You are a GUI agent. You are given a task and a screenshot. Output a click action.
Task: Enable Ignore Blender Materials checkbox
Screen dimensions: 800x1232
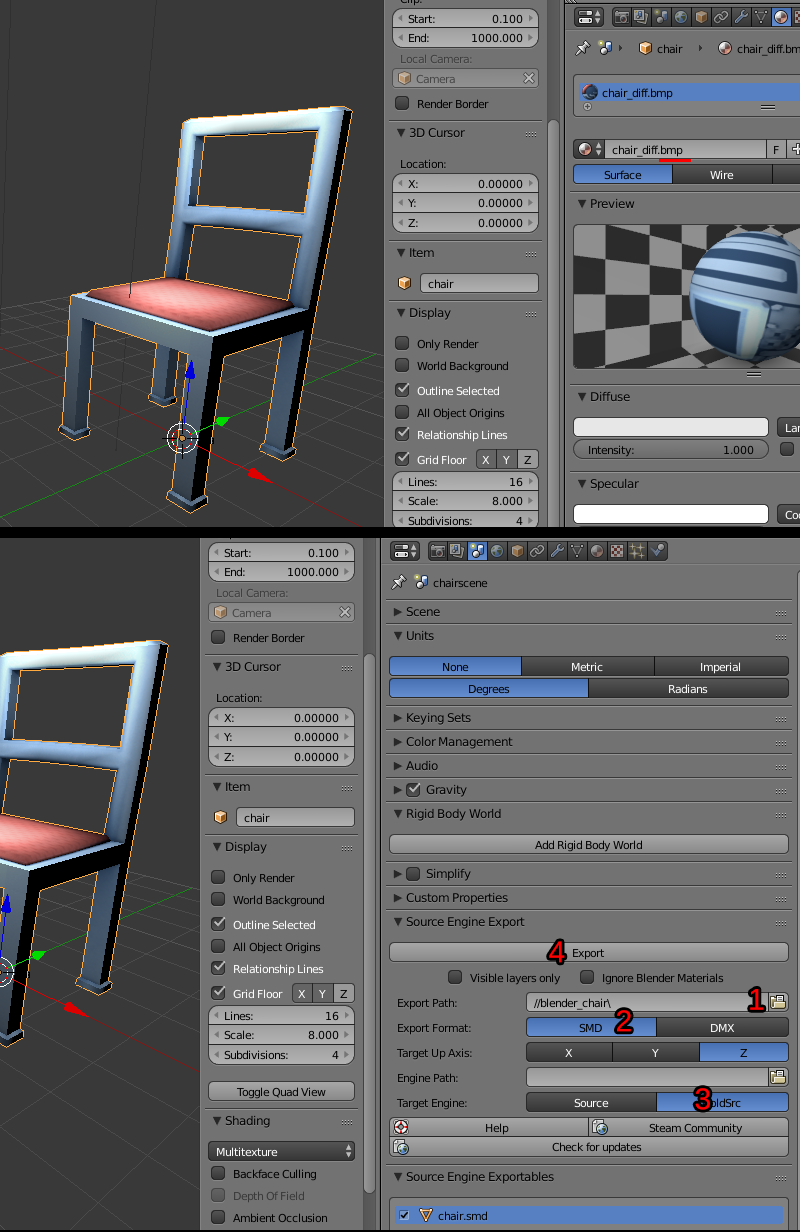(588, 977)
